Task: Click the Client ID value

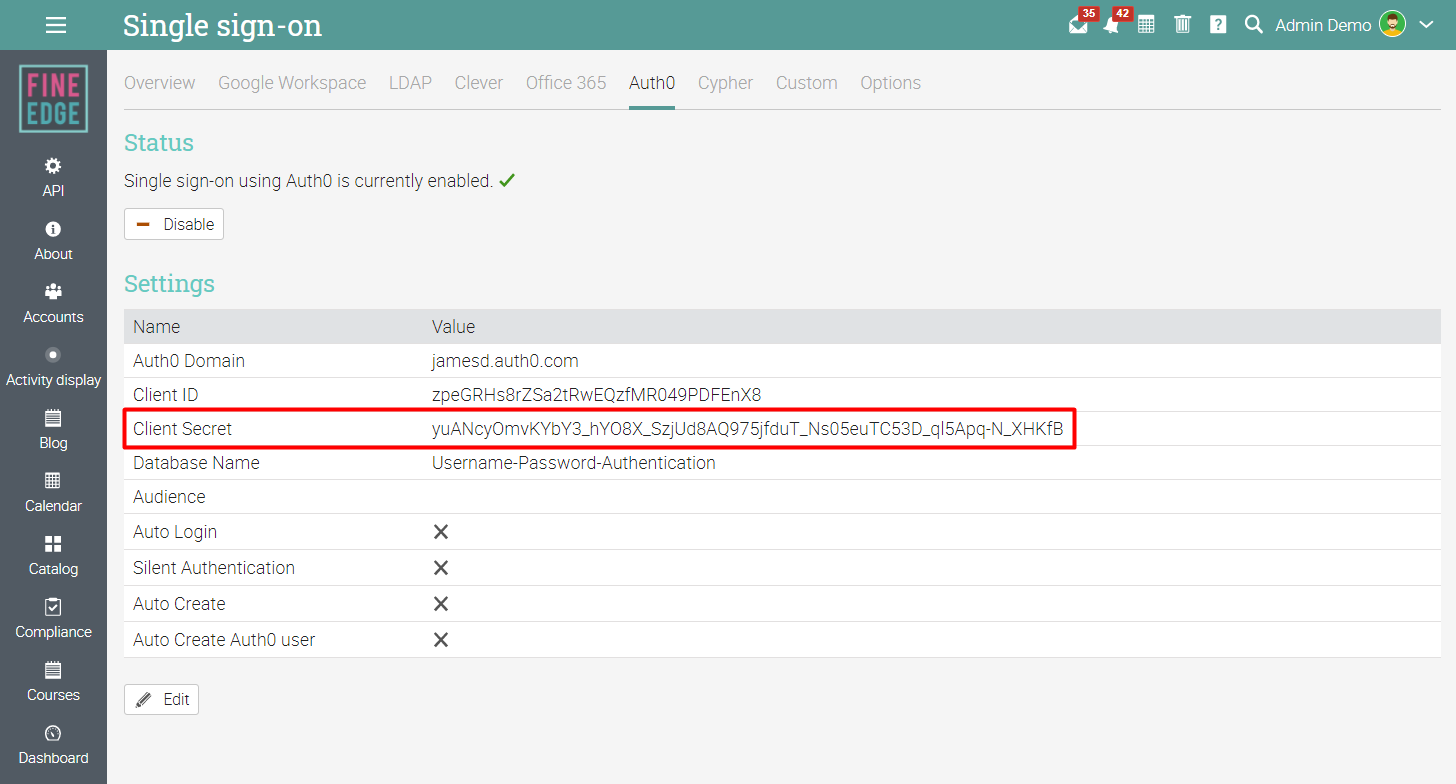Action: click(x=596, y=395)
